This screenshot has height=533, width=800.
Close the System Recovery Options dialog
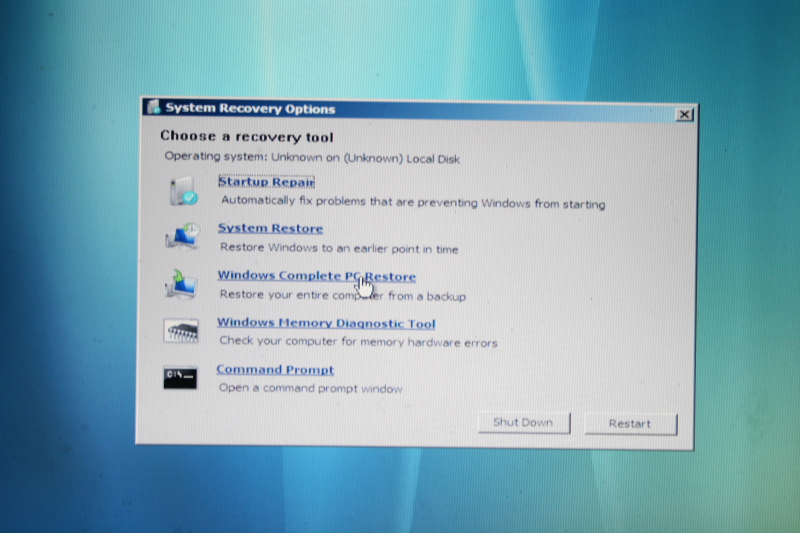tap(684, 115)
